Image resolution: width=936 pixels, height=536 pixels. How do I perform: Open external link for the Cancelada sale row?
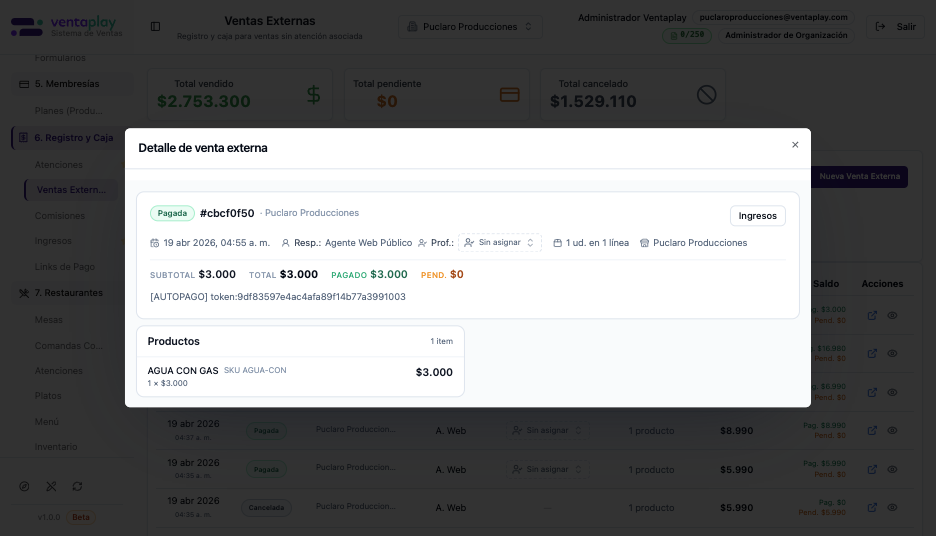pyautogui.click(x=872, y=507)
